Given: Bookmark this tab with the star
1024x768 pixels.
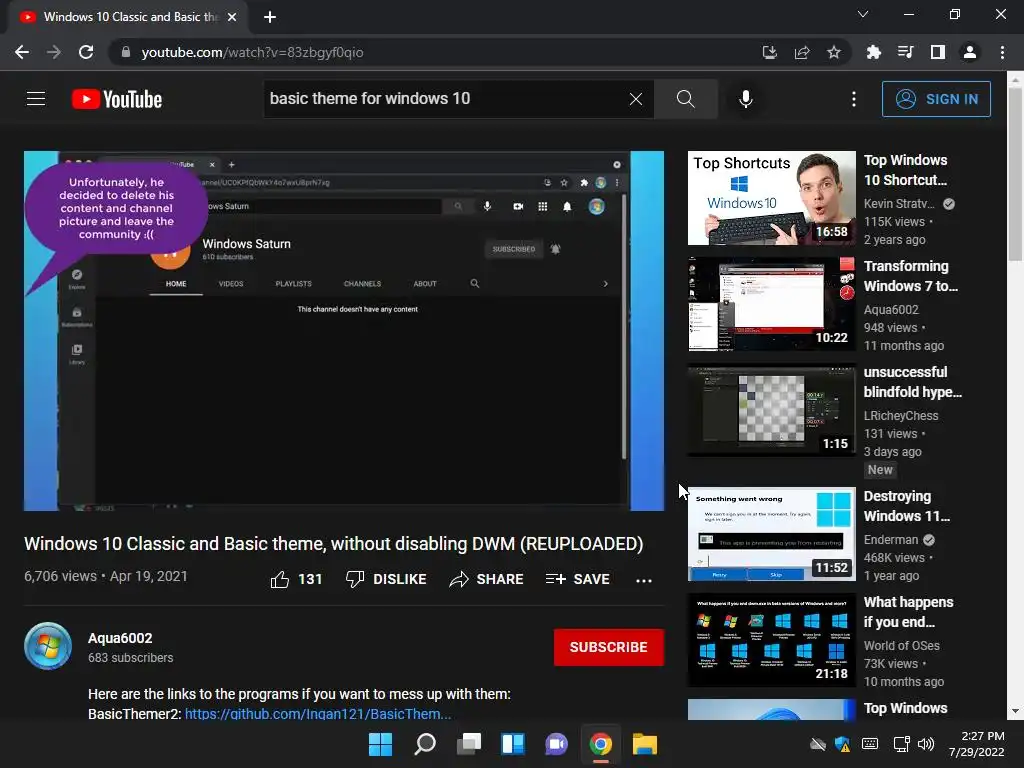Looking at the screenshot, I should tap(834, 52).
